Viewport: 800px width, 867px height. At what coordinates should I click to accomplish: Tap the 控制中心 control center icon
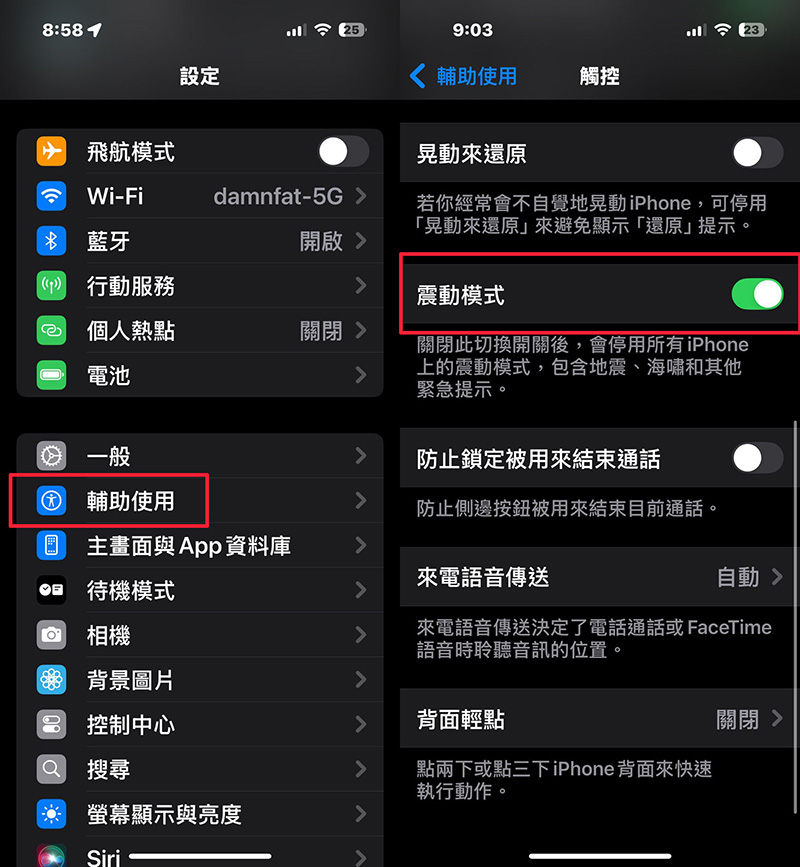51,724
